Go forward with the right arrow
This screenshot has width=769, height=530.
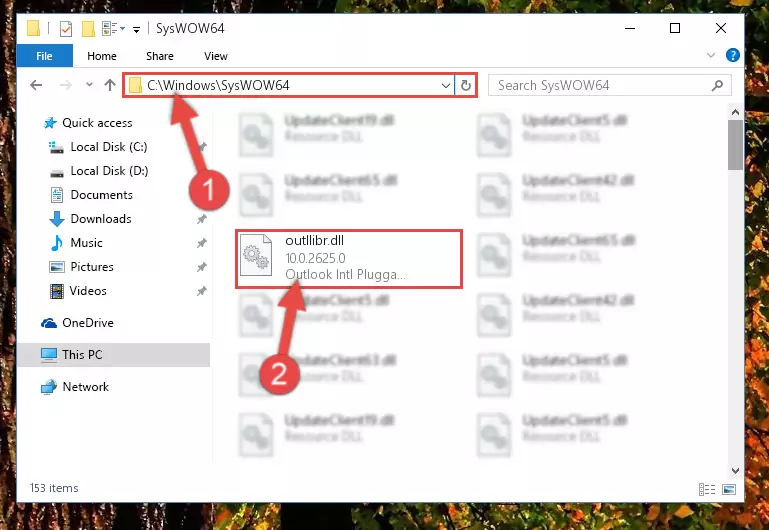coord(65,85)
